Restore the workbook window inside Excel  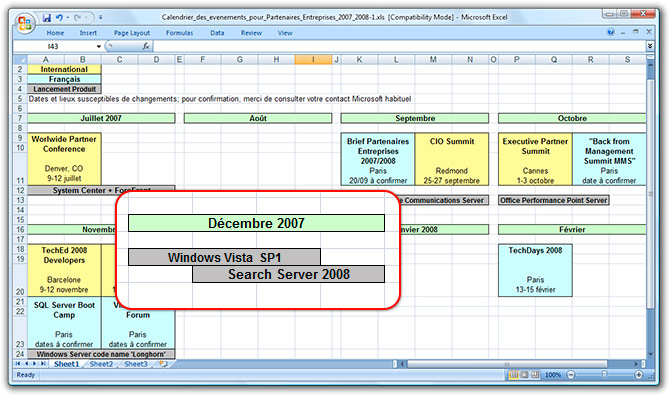635,32
